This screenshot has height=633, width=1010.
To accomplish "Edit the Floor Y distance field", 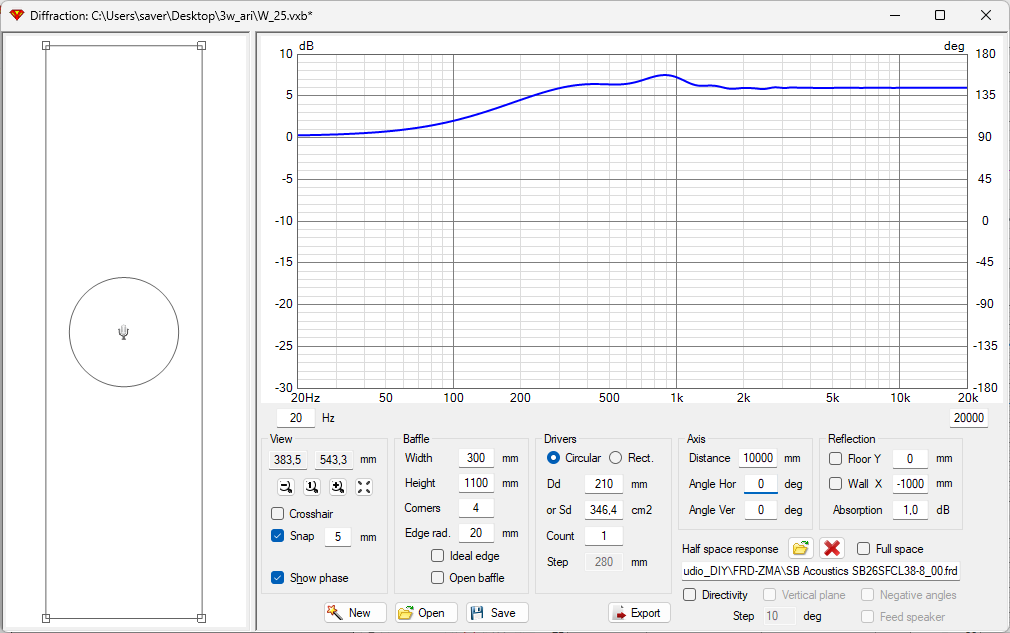I will point(910,458).
